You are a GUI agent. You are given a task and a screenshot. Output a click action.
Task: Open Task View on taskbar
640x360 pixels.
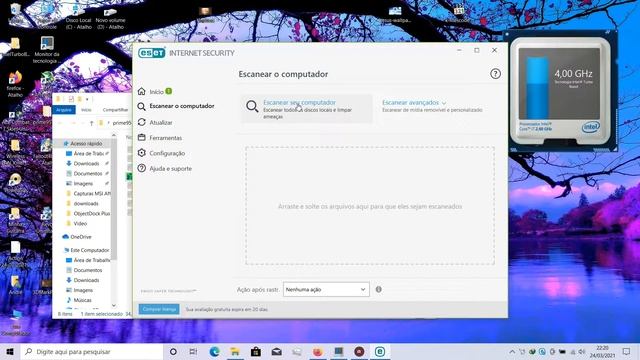click(x=193, y=351)
